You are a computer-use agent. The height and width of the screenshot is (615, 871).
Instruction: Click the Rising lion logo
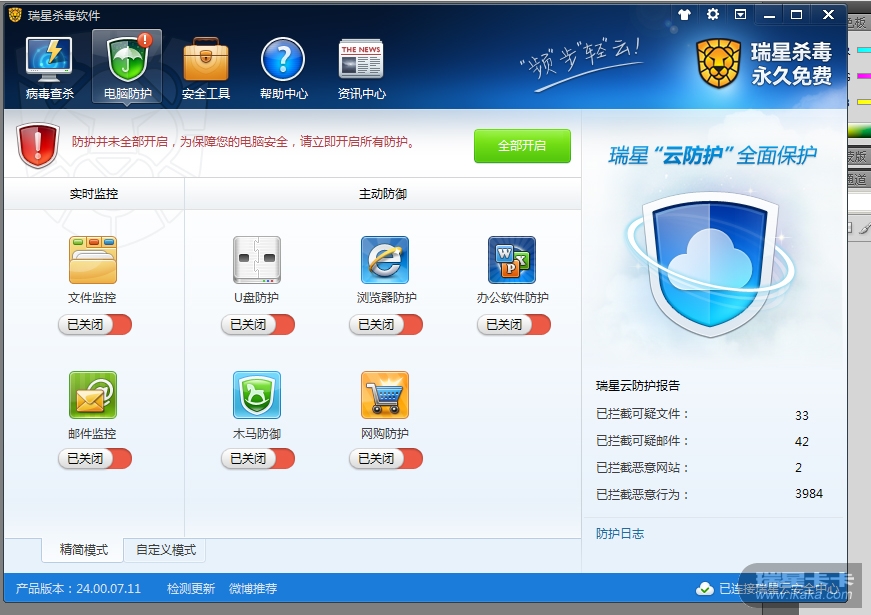[719, 63]
